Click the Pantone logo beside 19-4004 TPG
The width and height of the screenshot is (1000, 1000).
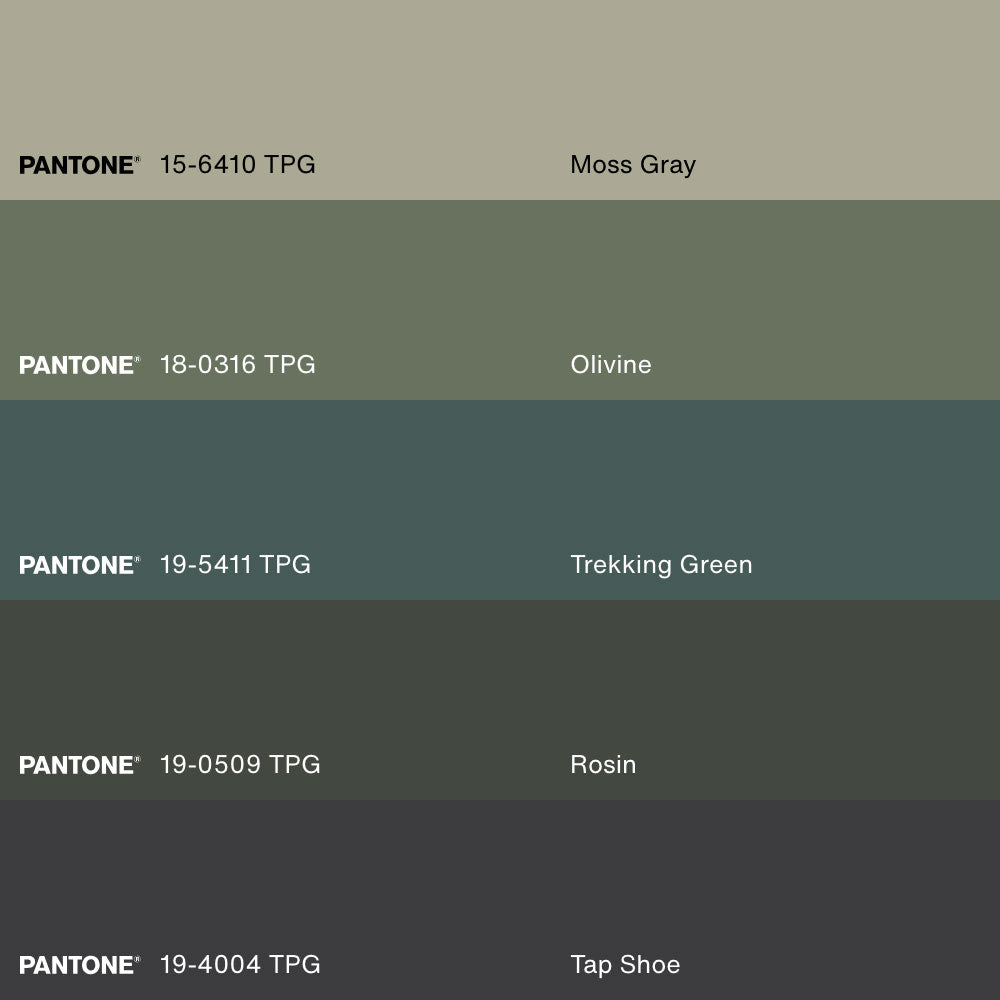pos(79,965)
